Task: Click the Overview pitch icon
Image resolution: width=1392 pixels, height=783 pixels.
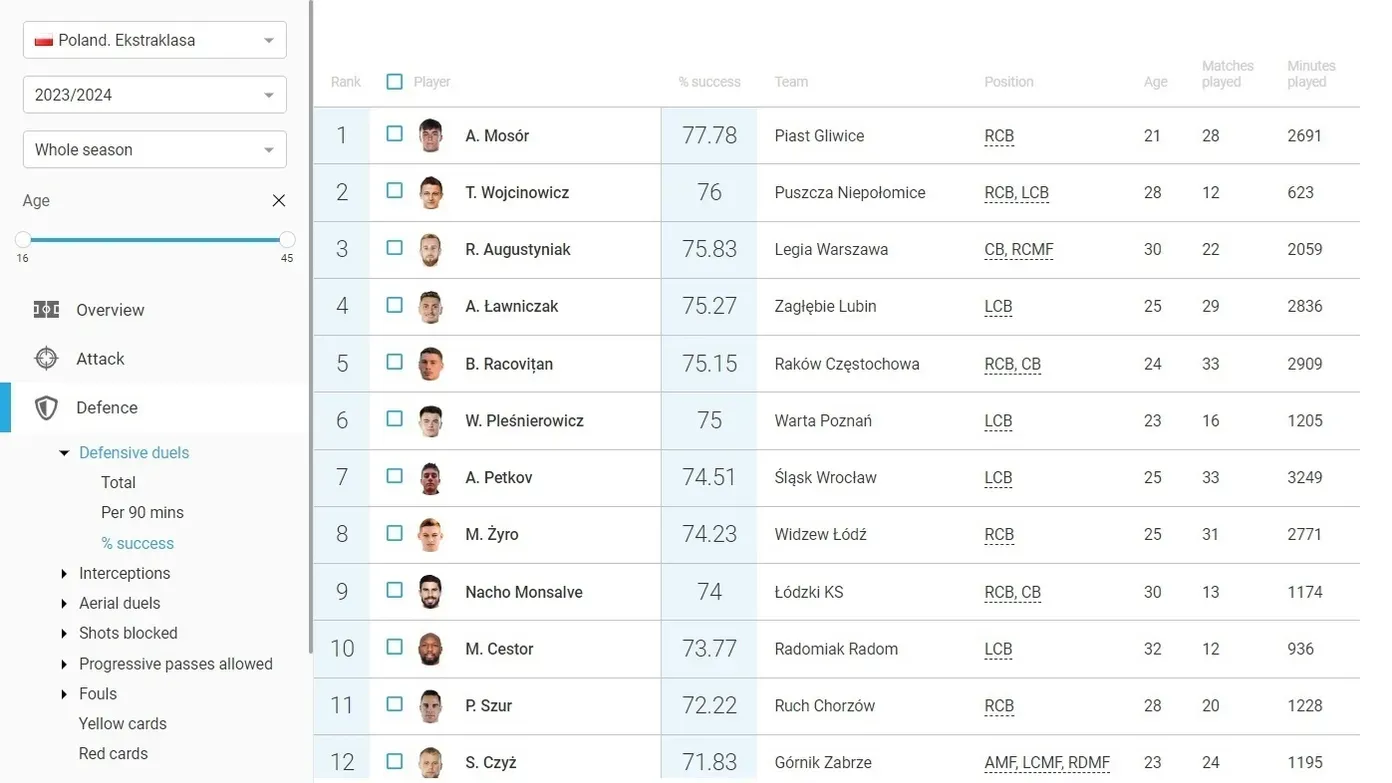Action: click(x=46, y=310)
